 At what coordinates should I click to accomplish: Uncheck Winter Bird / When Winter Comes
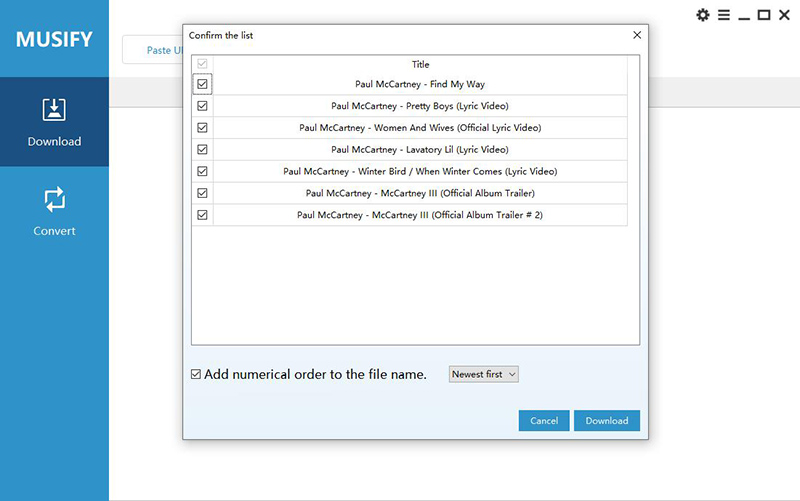[x=202, y=171]
